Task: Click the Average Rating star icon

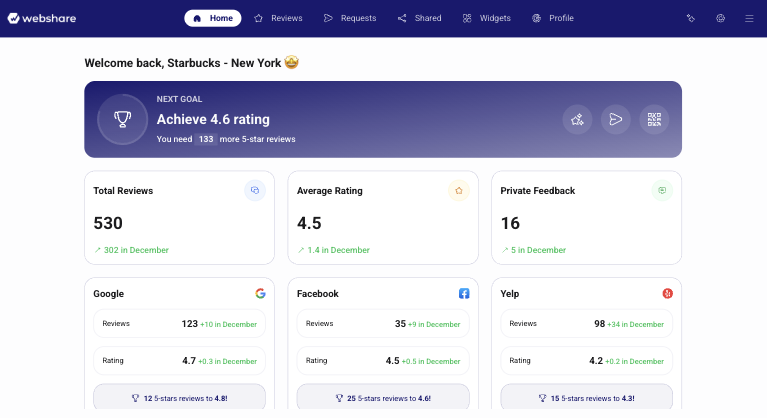Action: (459, 190)
